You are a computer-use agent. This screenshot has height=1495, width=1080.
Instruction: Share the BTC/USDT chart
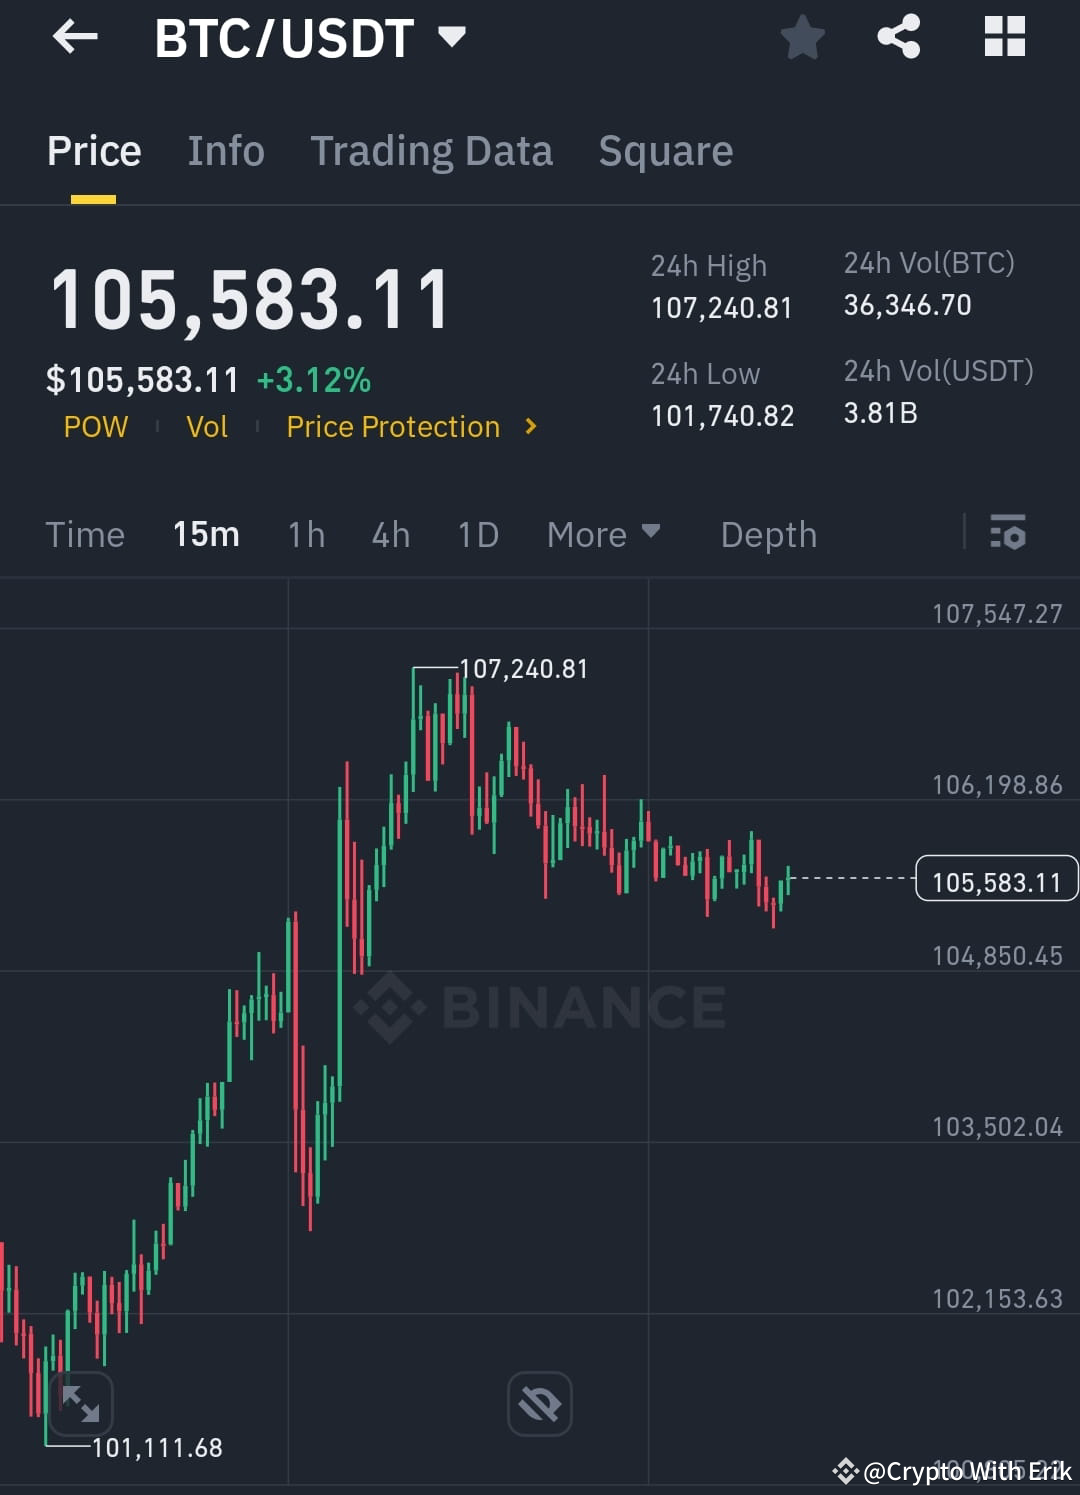tap(899, 37)
